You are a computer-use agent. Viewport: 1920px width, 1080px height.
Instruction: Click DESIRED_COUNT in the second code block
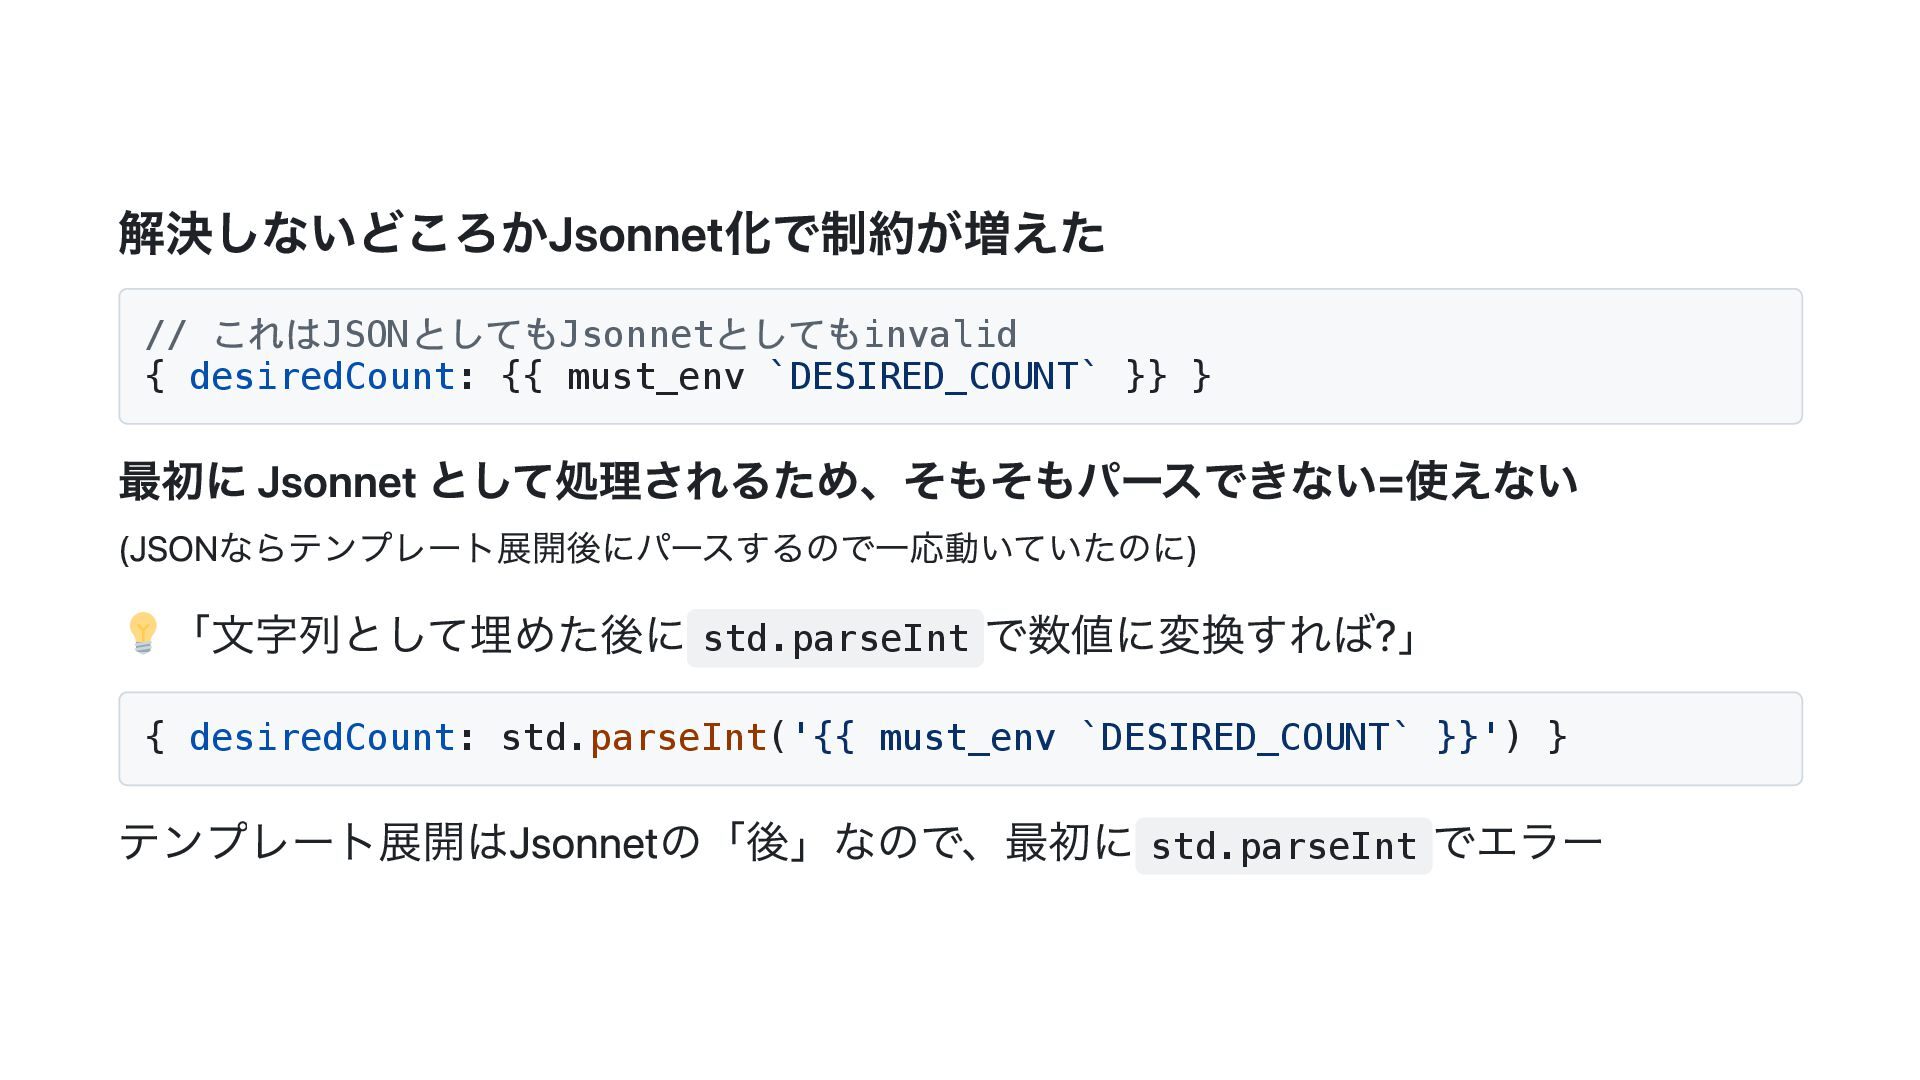1244,738
